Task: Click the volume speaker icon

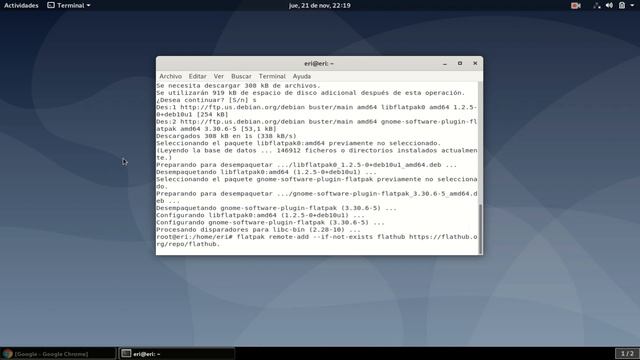Action: (x=609, y=5)
